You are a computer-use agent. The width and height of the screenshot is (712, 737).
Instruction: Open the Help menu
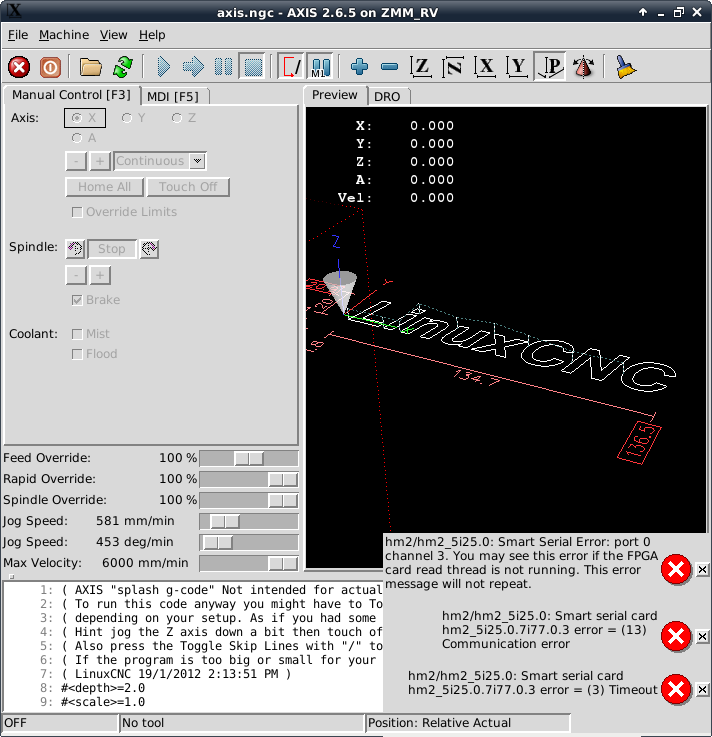152,35
